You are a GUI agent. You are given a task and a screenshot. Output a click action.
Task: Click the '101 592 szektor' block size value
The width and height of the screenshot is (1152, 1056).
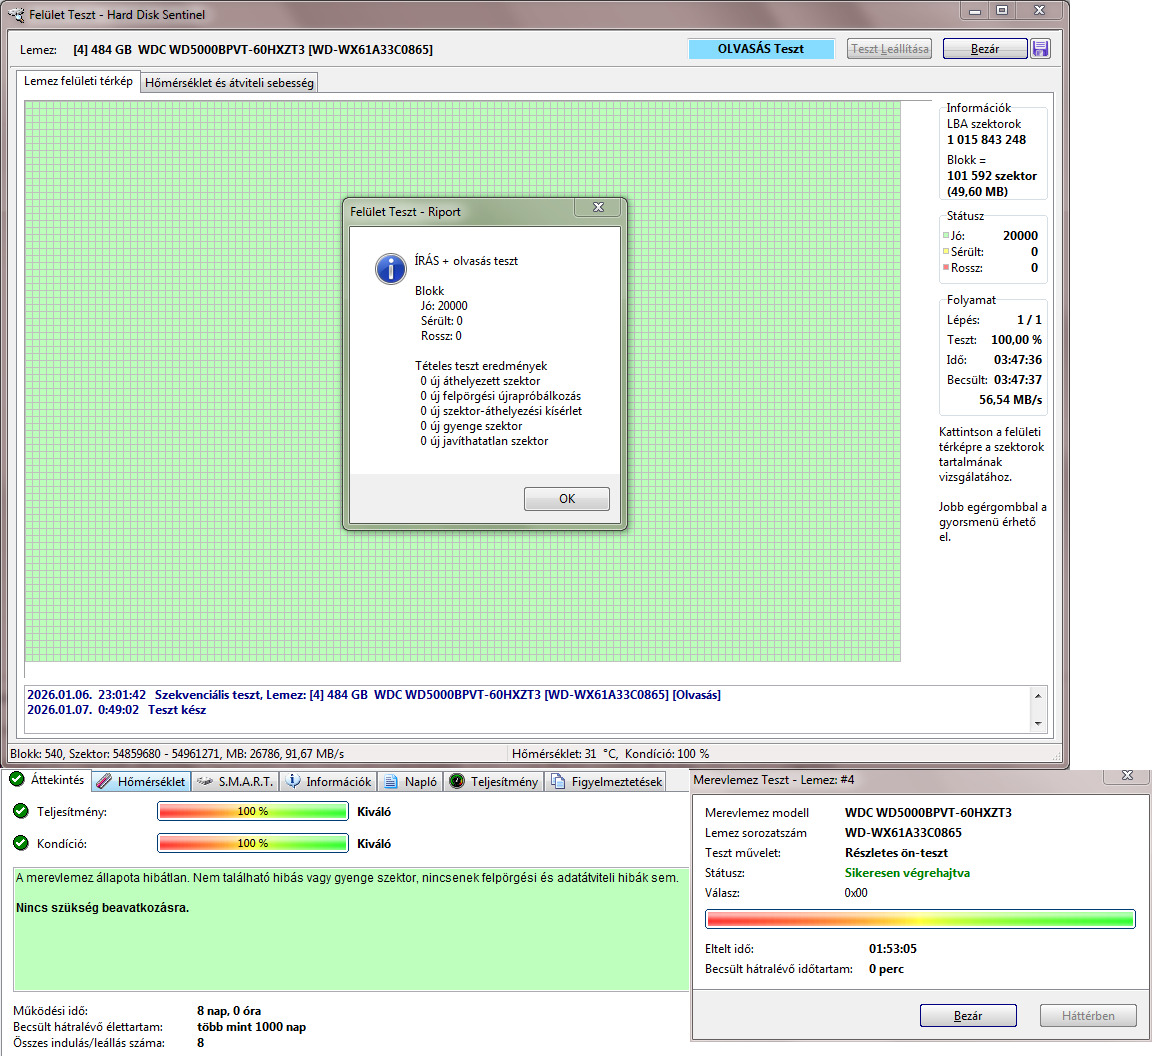click(992, 176)
